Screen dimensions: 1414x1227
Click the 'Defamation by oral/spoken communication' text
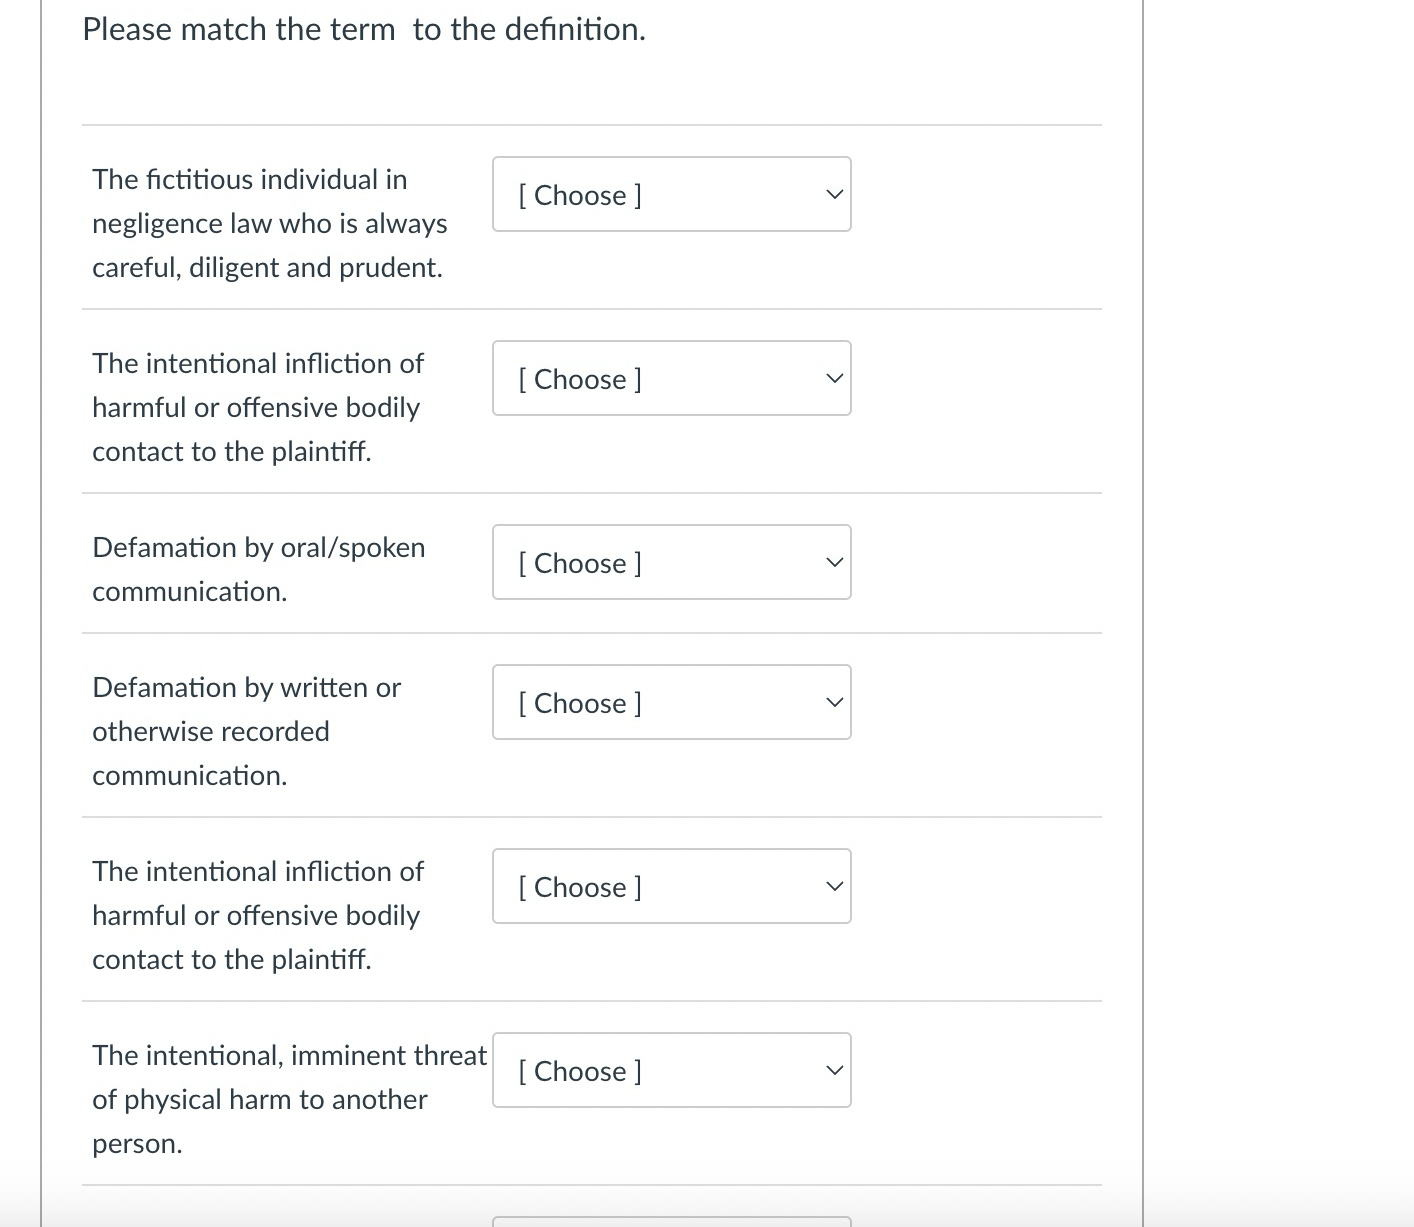pyautogui.click(x=258, y=569)
